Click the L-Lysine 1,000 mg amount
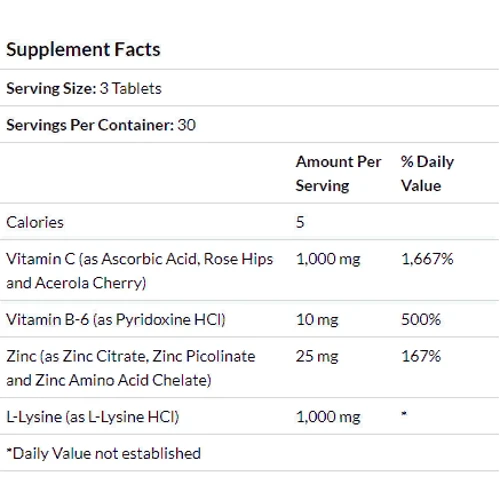 click(328, 417)
